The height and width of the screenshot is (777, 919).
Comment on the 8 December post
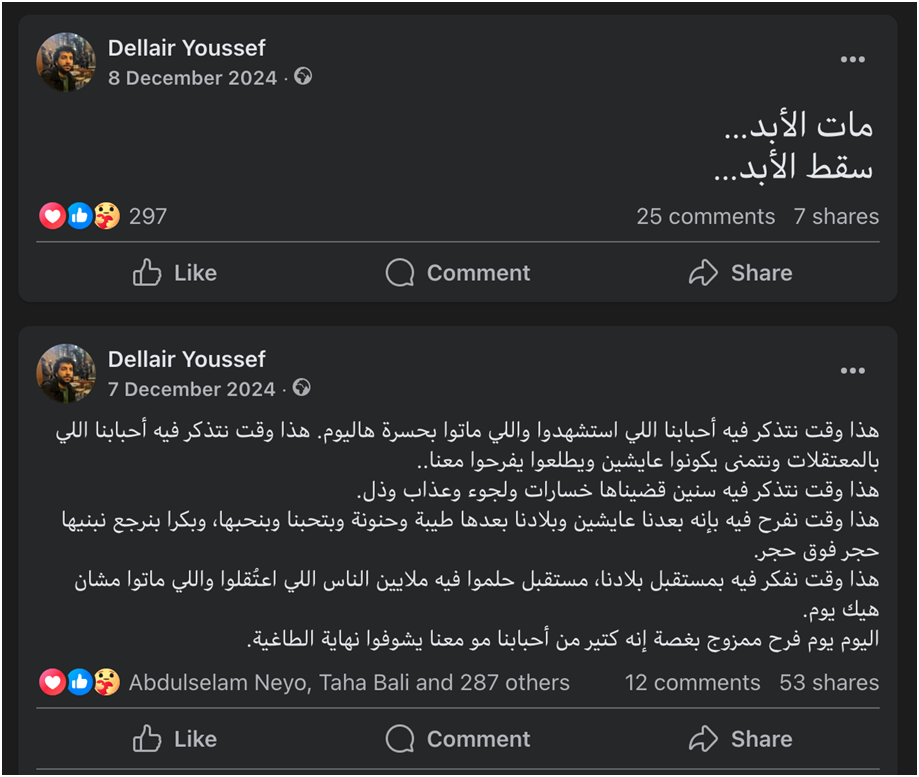[x=458, y=273]
